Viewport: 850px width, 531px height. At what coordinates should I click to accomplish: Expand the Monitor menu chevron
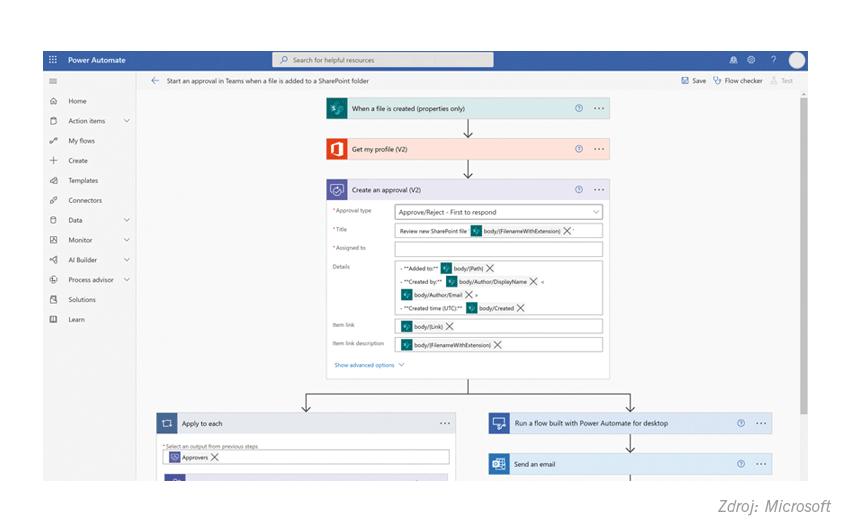pos(126,240)
